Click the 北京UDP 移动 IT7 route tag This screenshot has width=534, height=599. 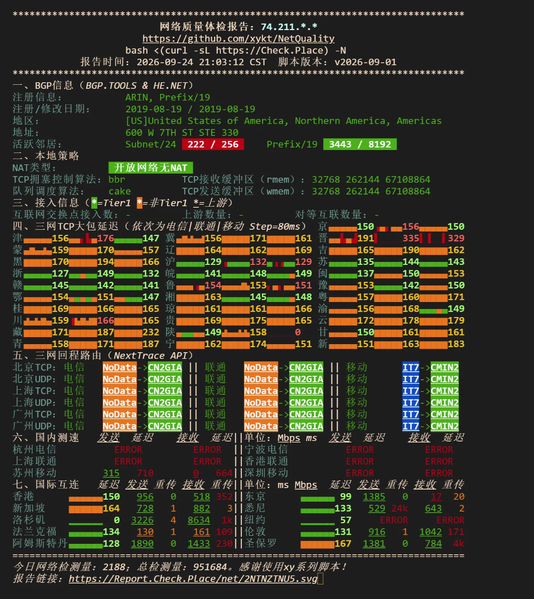coord(411,379)
